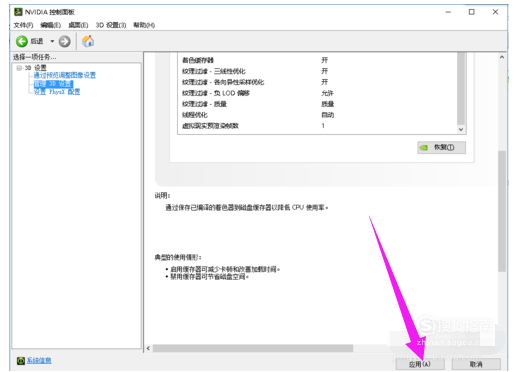Image resolution: width=517 pixels, height=372 pixels.
Task: Click the 3D 设置 tree root label
Action: point(36,68)
